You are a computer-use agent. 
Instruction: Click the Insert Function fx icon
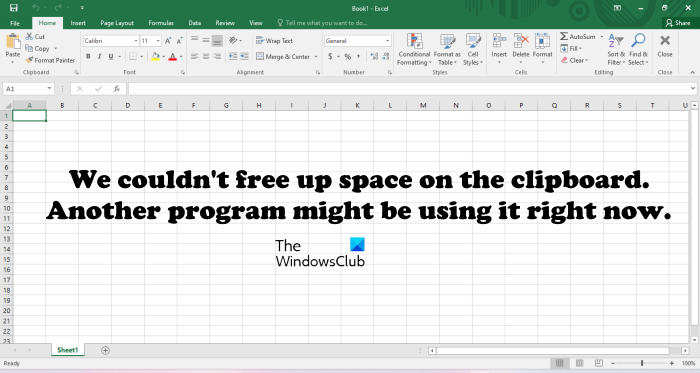coord(117,89)
